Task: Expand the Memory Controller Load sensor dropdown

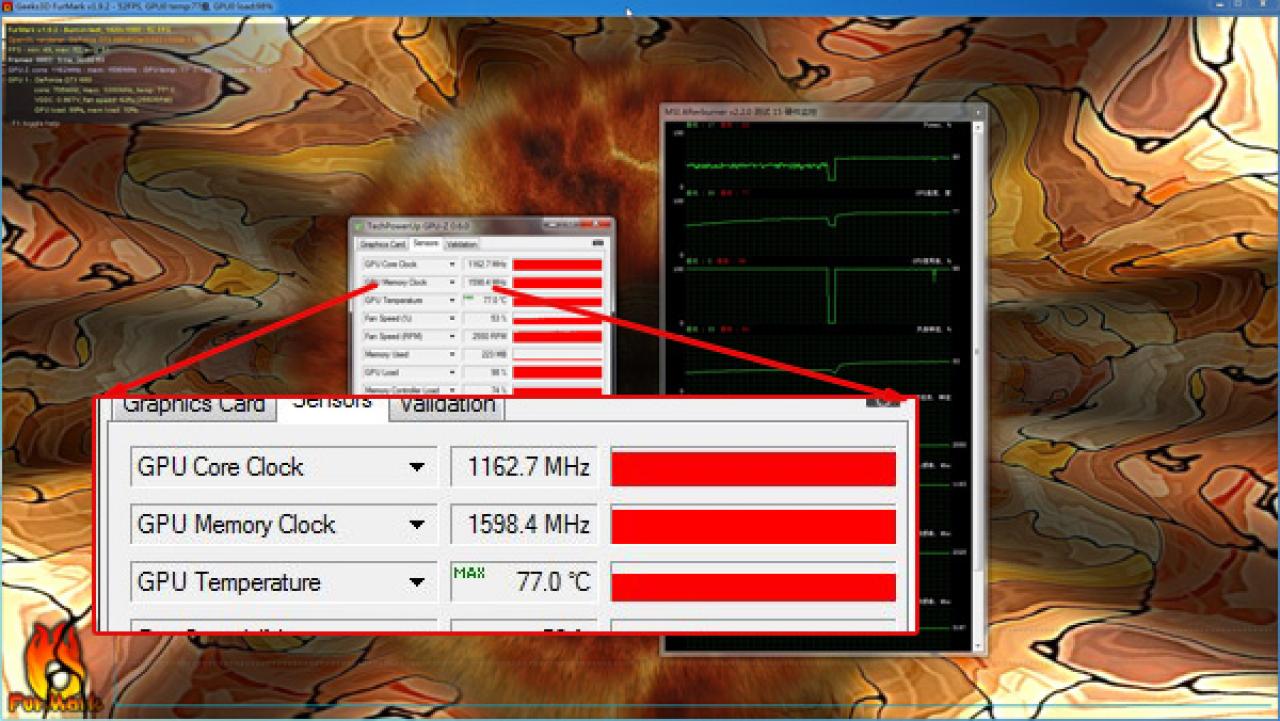Action: (x=452, y=390)
